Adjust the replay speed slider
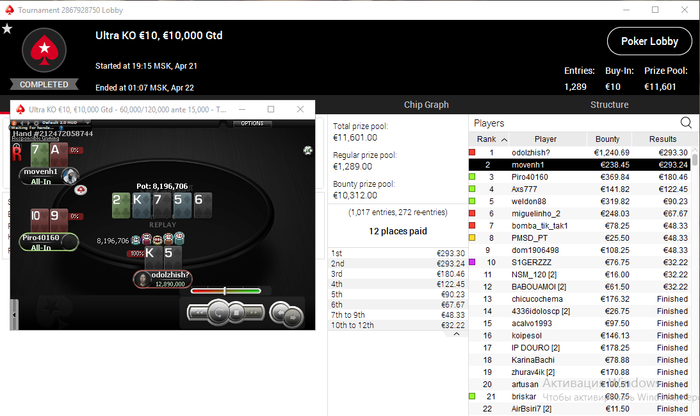700x416 pixels. click(x=225, y=291)
